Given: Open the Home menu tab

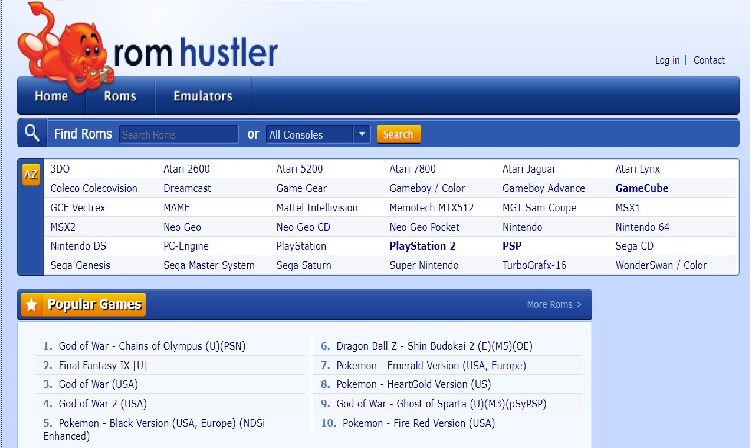Looking at the screenshot, I should 51,96.
